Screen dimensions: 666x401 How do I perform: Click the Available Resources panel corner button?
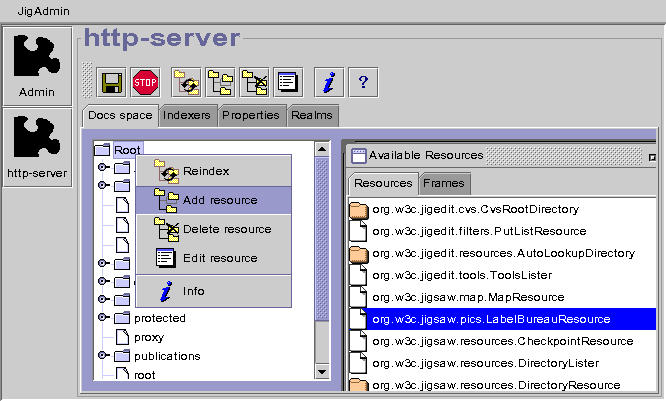[x=652, y=156]
